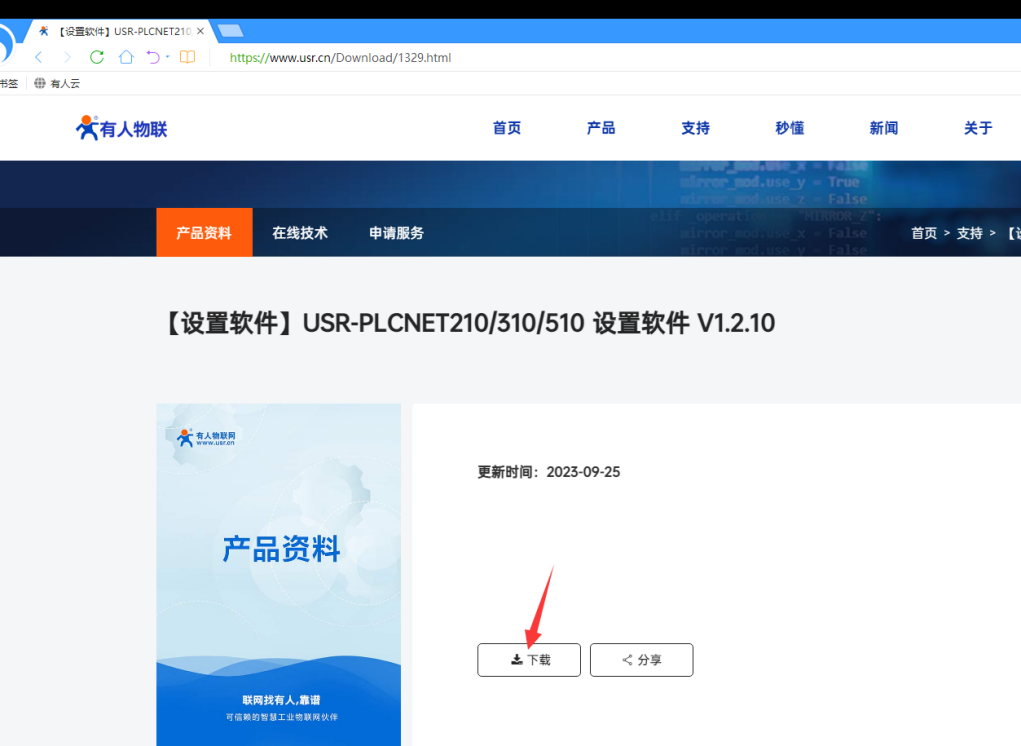Open a new browser tab
Viewport: 1021px width, 746px height.
point(230,30)
